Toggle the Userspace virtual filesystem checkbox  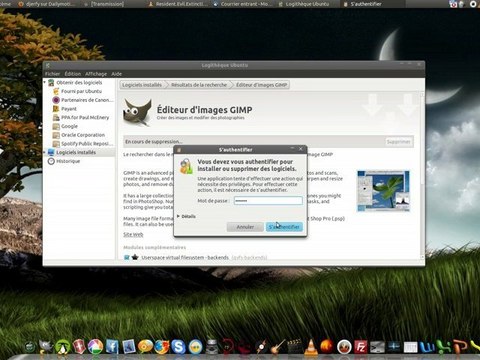point(127,257)
